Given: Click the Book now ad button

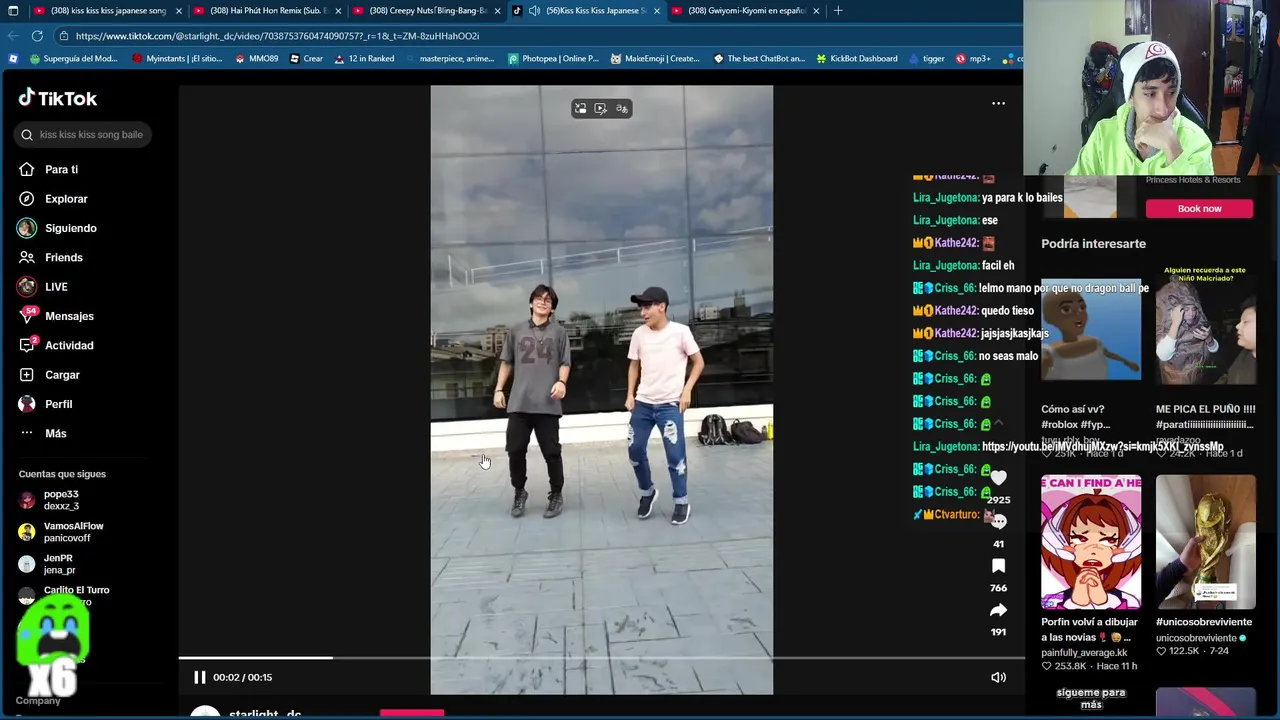Looking at the screenshot, I should 1199,208.
